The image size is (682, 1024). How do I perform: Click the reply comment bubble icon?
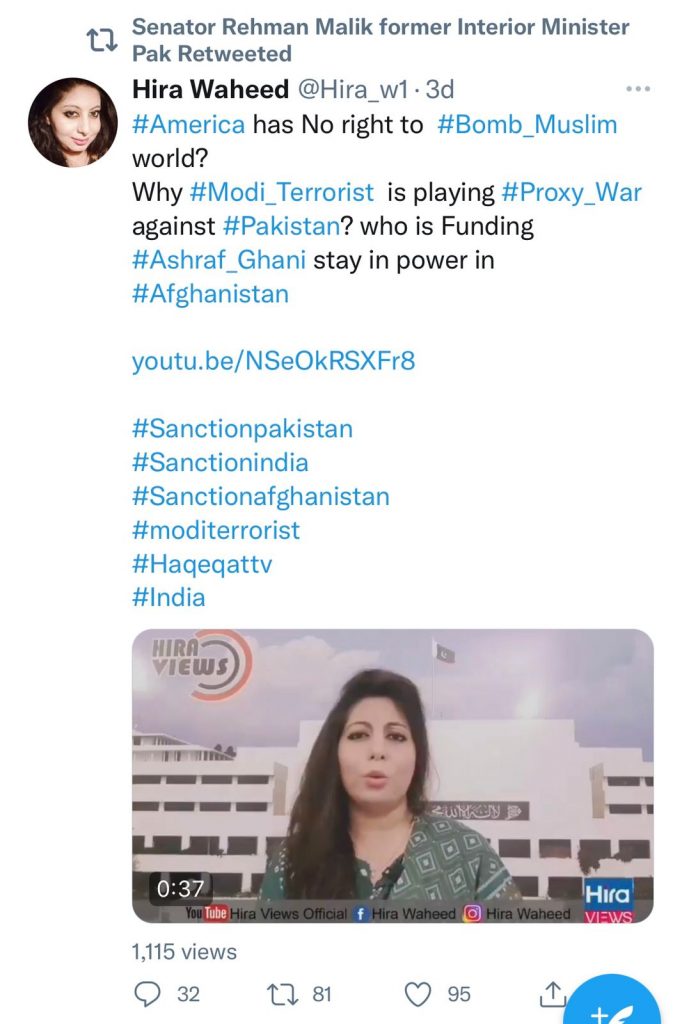pos(148,993)
